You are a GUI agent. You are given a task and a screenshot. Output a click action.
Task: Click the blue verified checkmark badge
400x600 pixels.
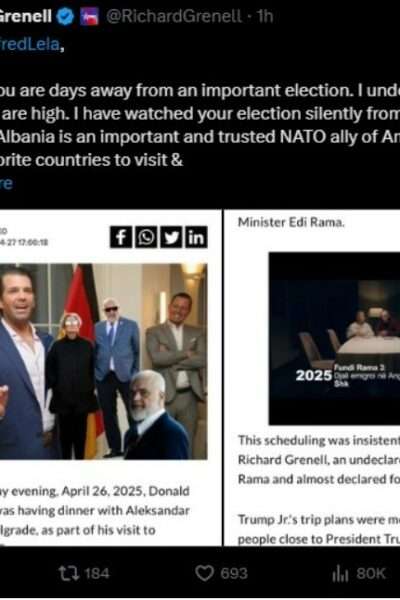65,17
